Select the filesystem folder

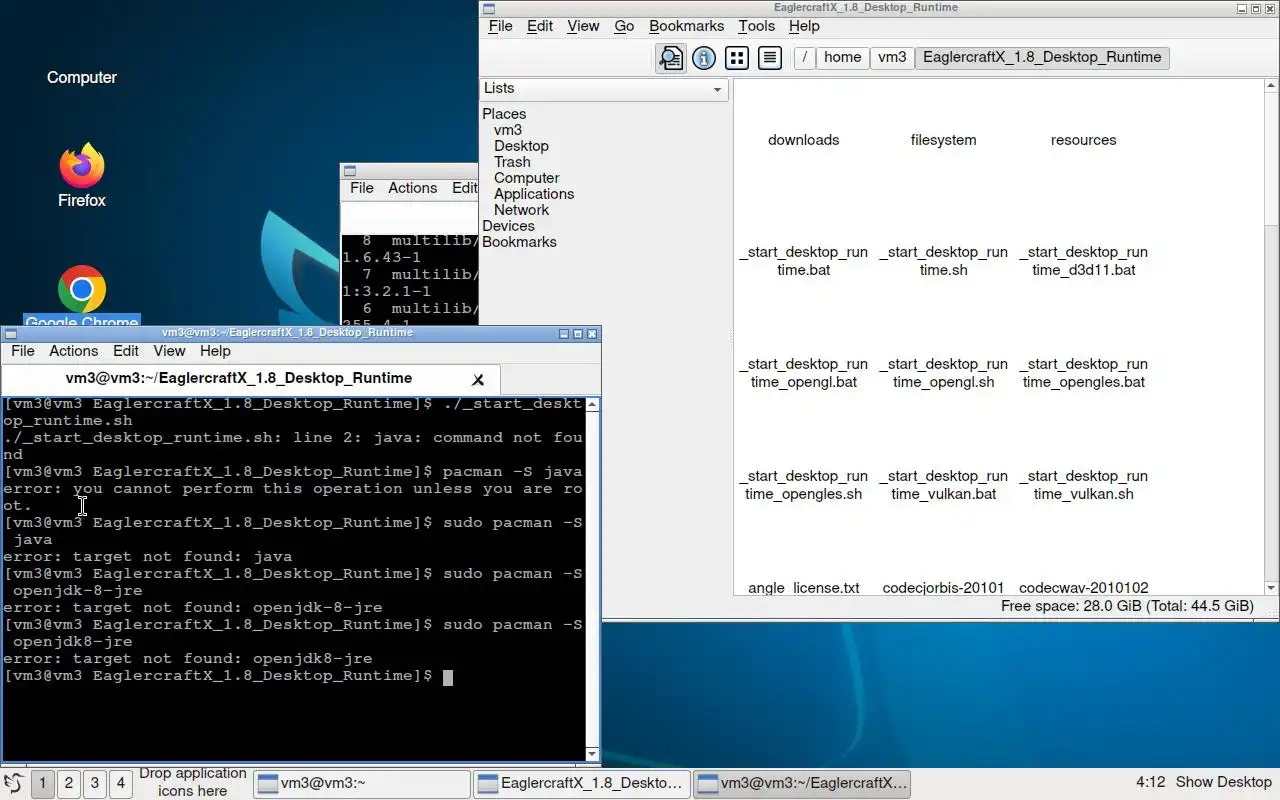click(x=944, y=140)
